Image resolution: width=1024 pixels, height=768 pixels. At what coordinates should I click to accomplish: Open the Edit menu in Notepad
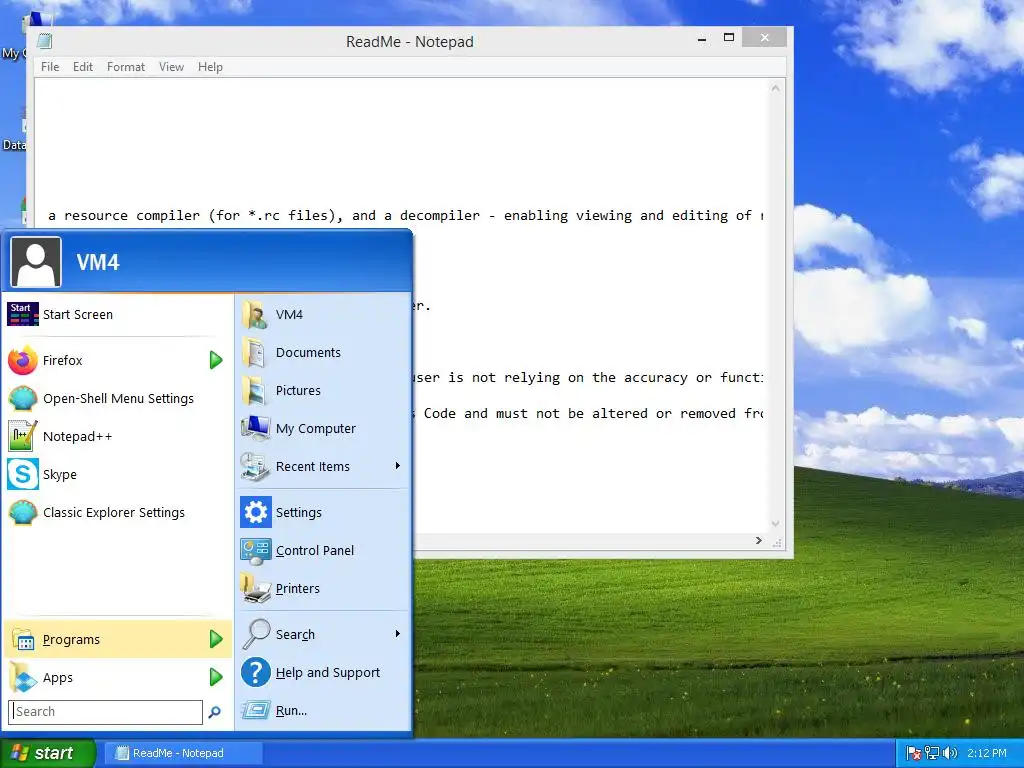tap(82, 67)
